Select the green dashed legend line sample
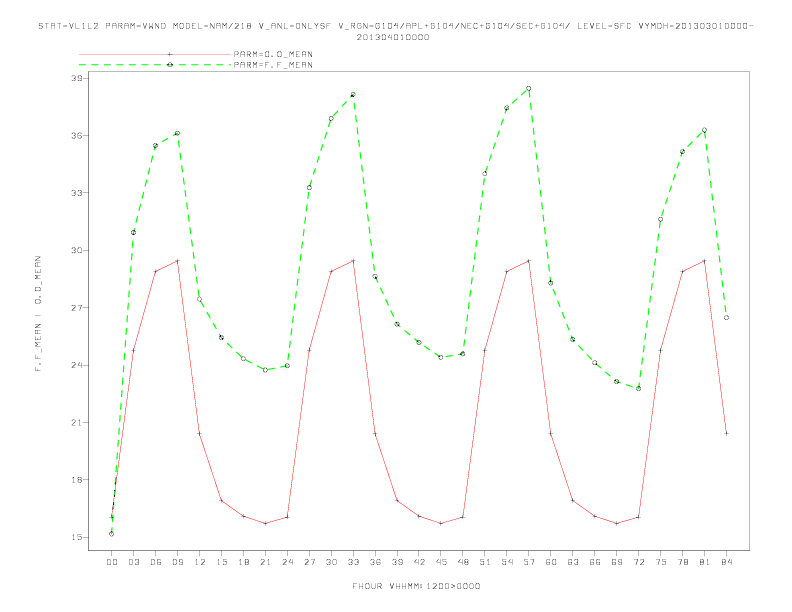This screenshot has width=792, height=612. (155, 65)
